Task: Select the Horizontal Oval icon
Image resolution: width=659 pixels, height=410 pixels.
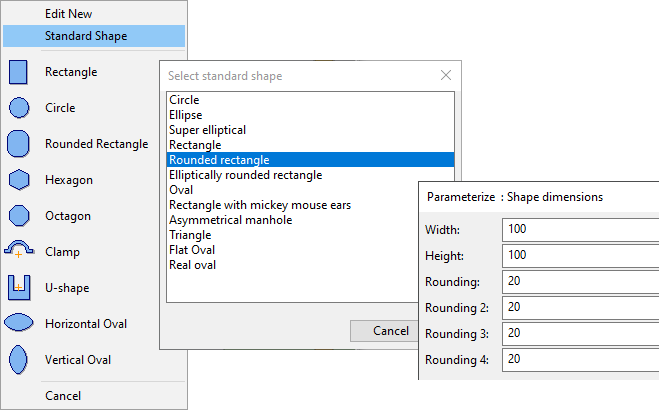Action: pyautogui.click(x=18, y=324)
